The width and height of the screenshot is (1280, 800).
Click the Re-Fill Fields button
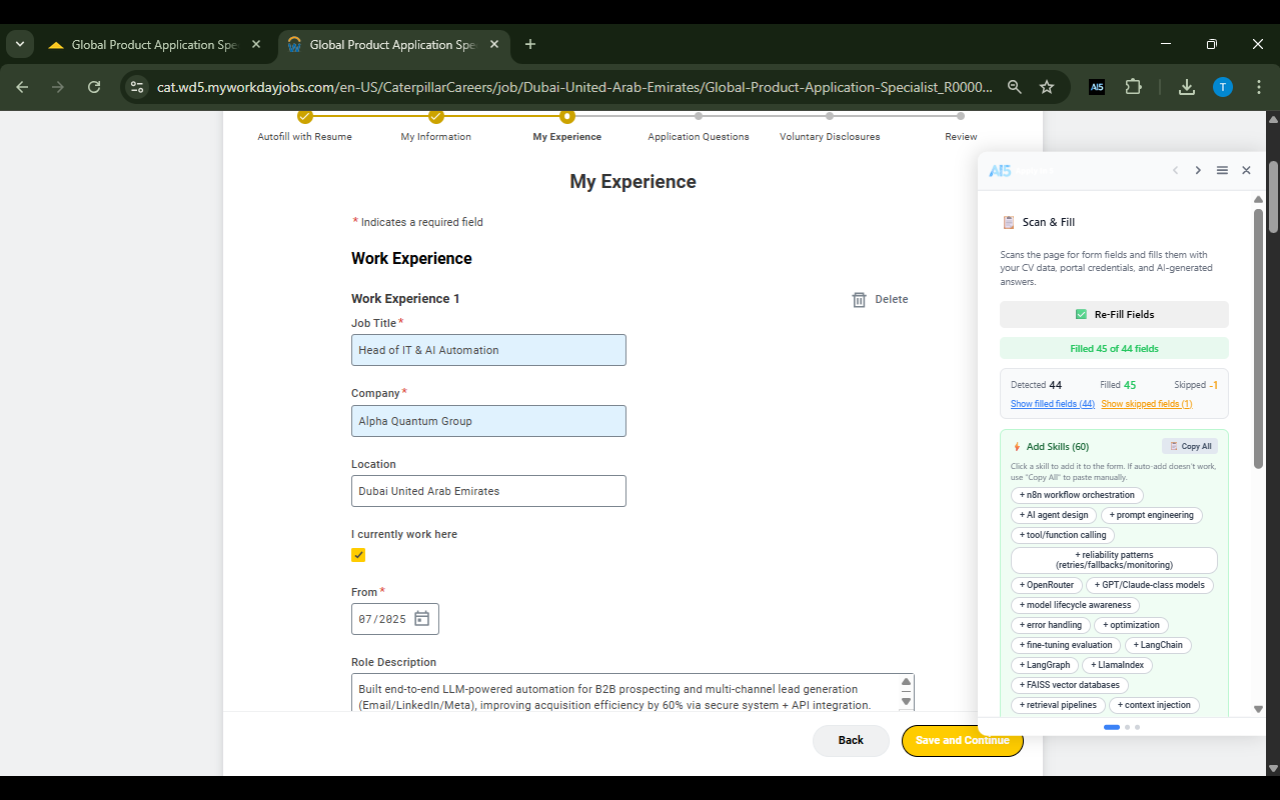coord(1113,314)
